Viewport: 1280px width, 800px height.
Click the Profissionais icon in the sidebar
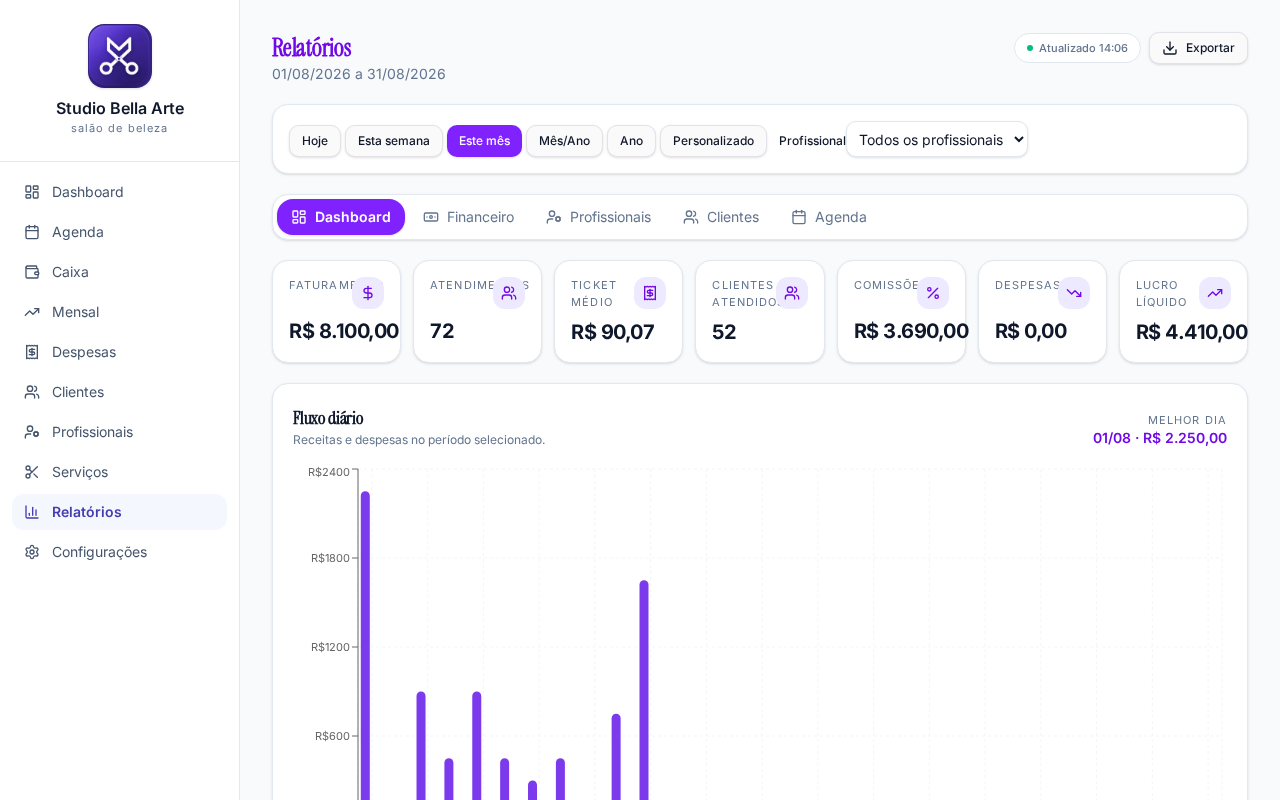[x=32, y=432]
